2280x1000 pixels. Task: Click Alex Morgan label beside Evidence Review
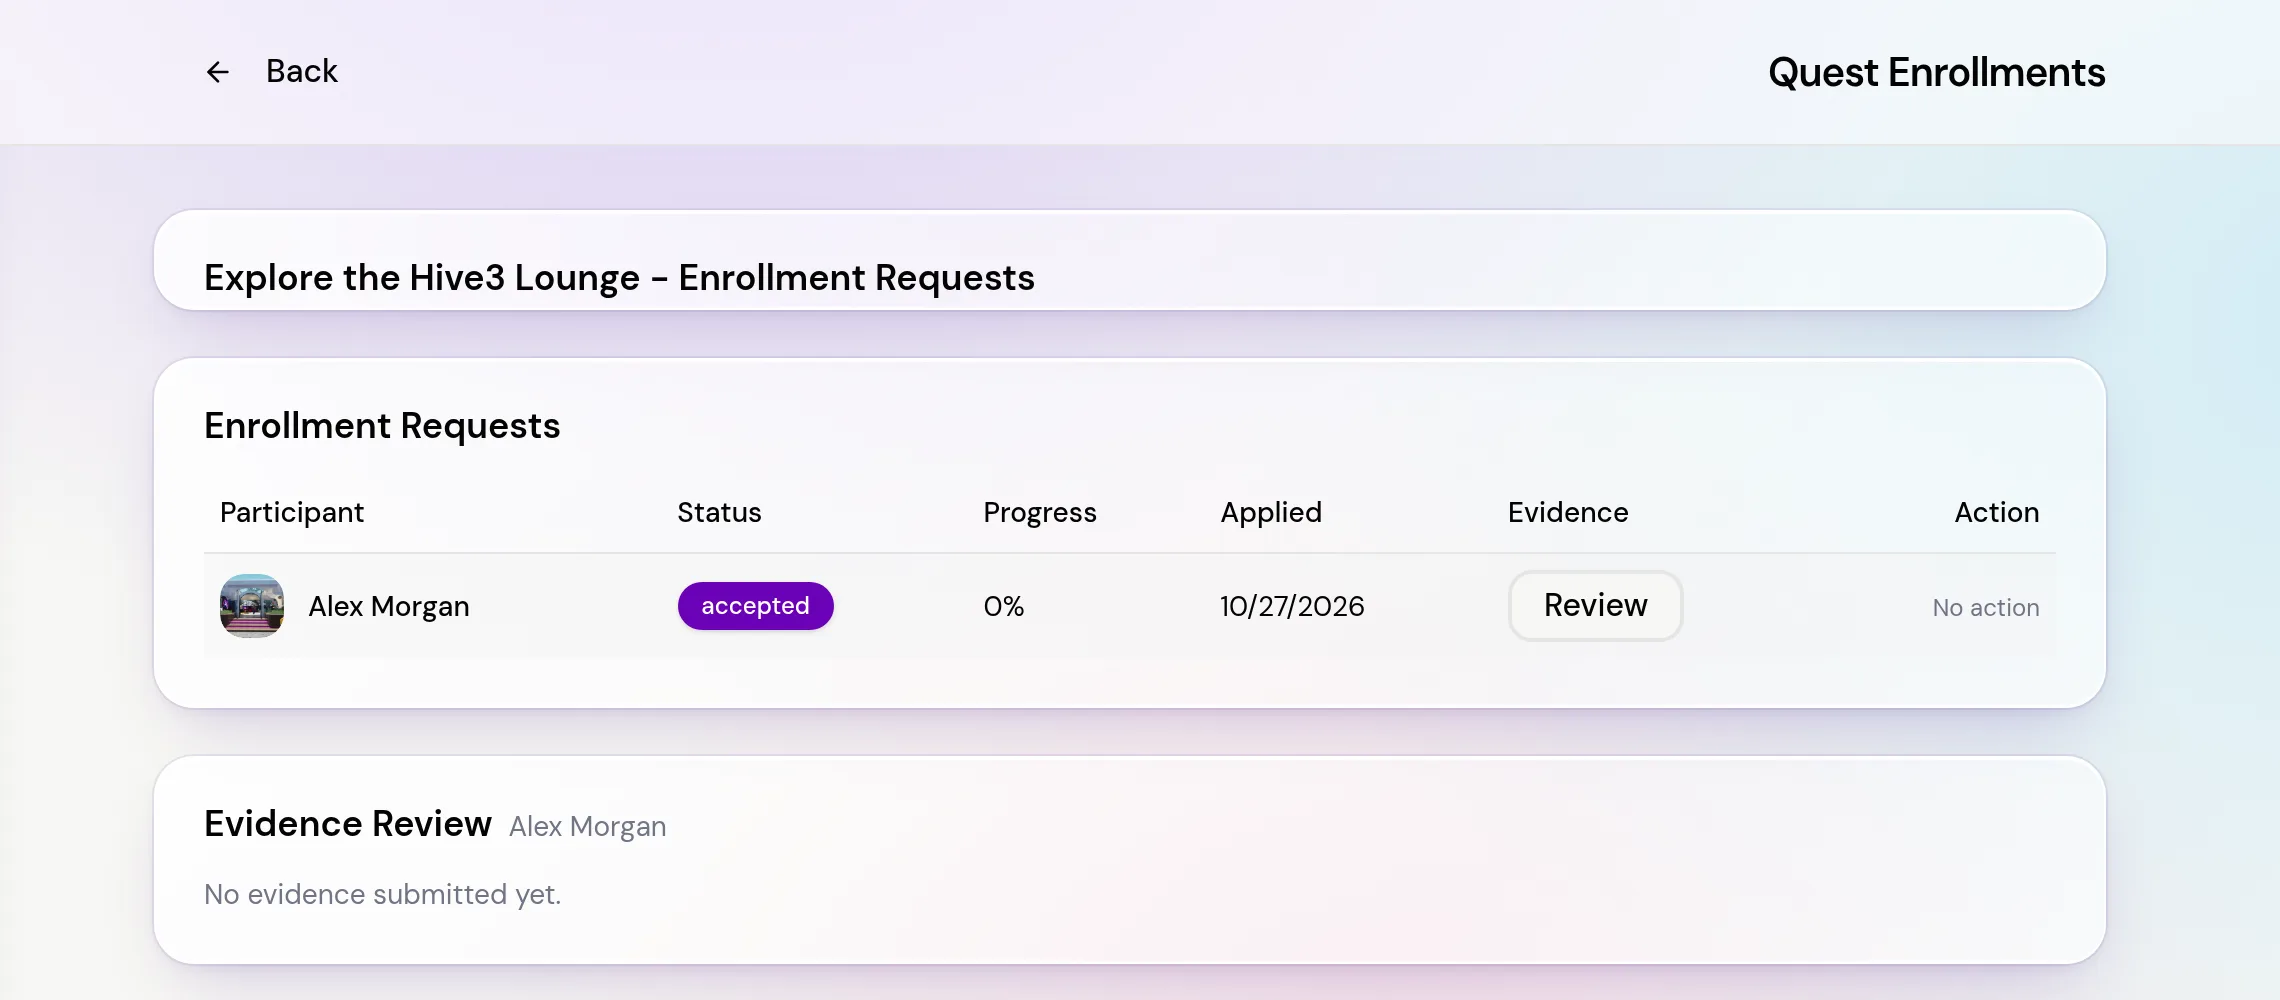tap(587, 827)
